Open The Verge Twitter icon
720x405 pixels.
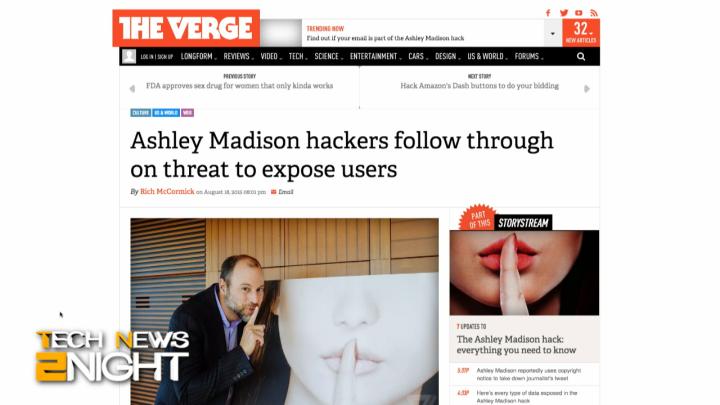click(x=564, y=13)
